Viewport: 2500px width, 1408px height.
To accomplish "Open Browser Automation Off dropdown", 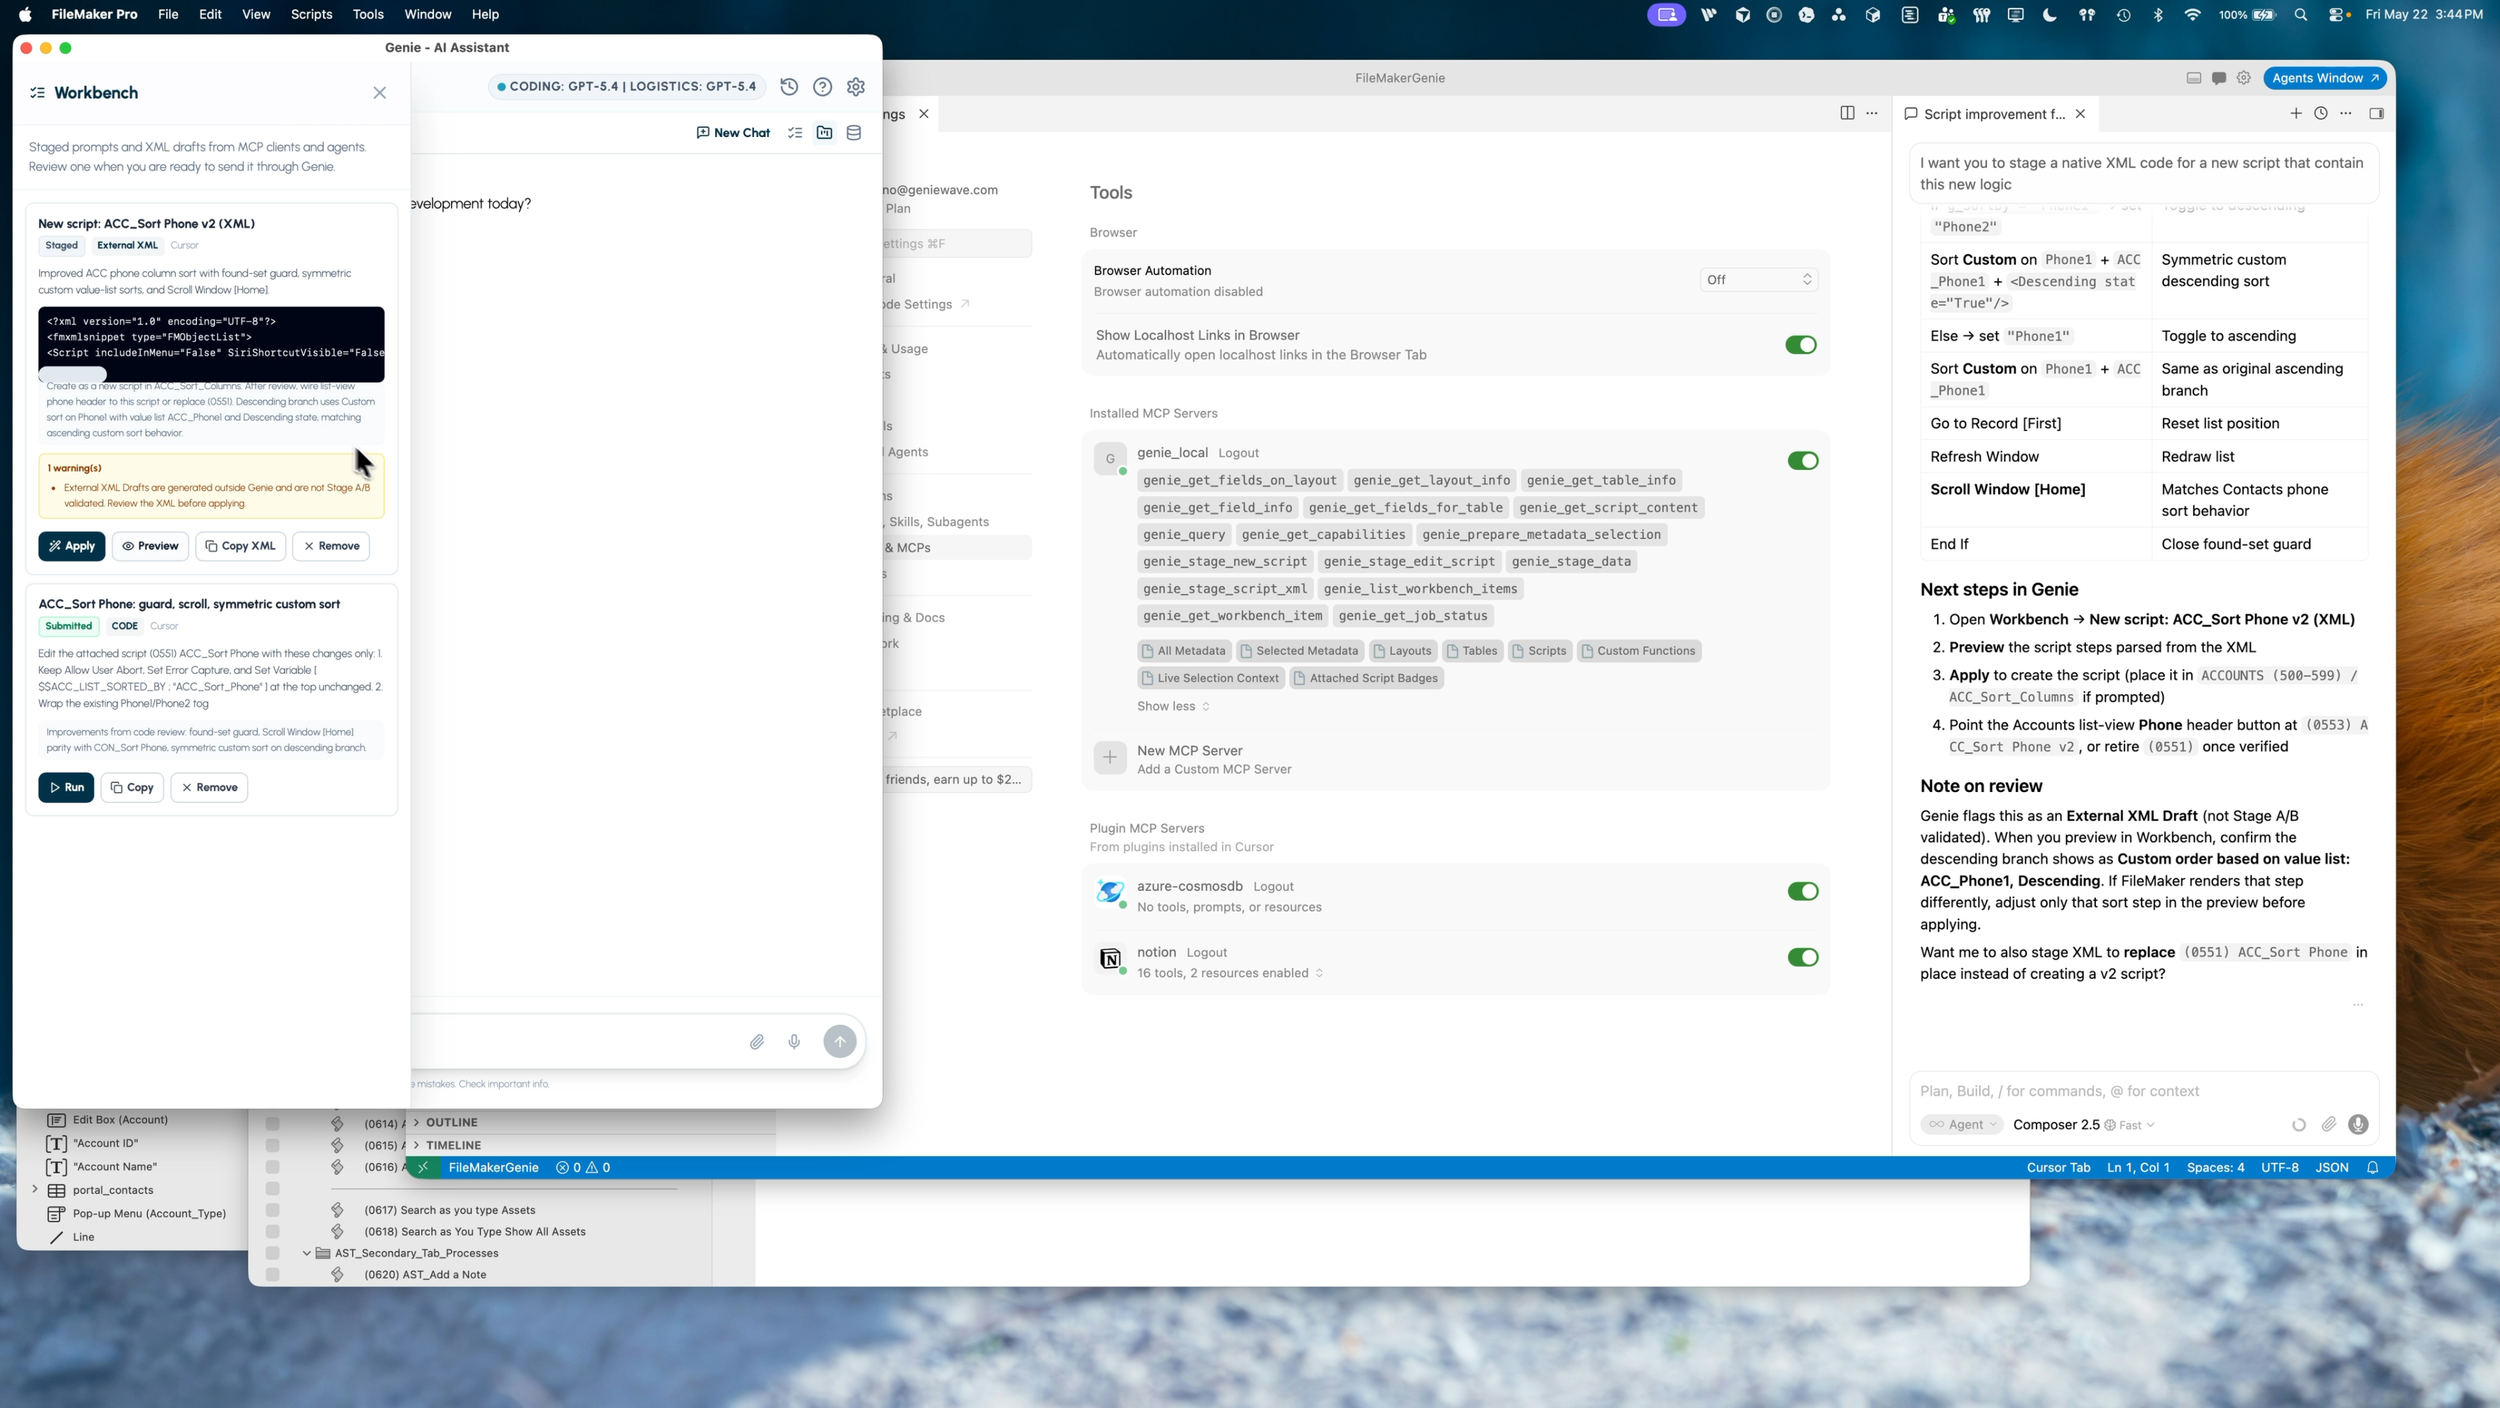I will pos(1758,280).
